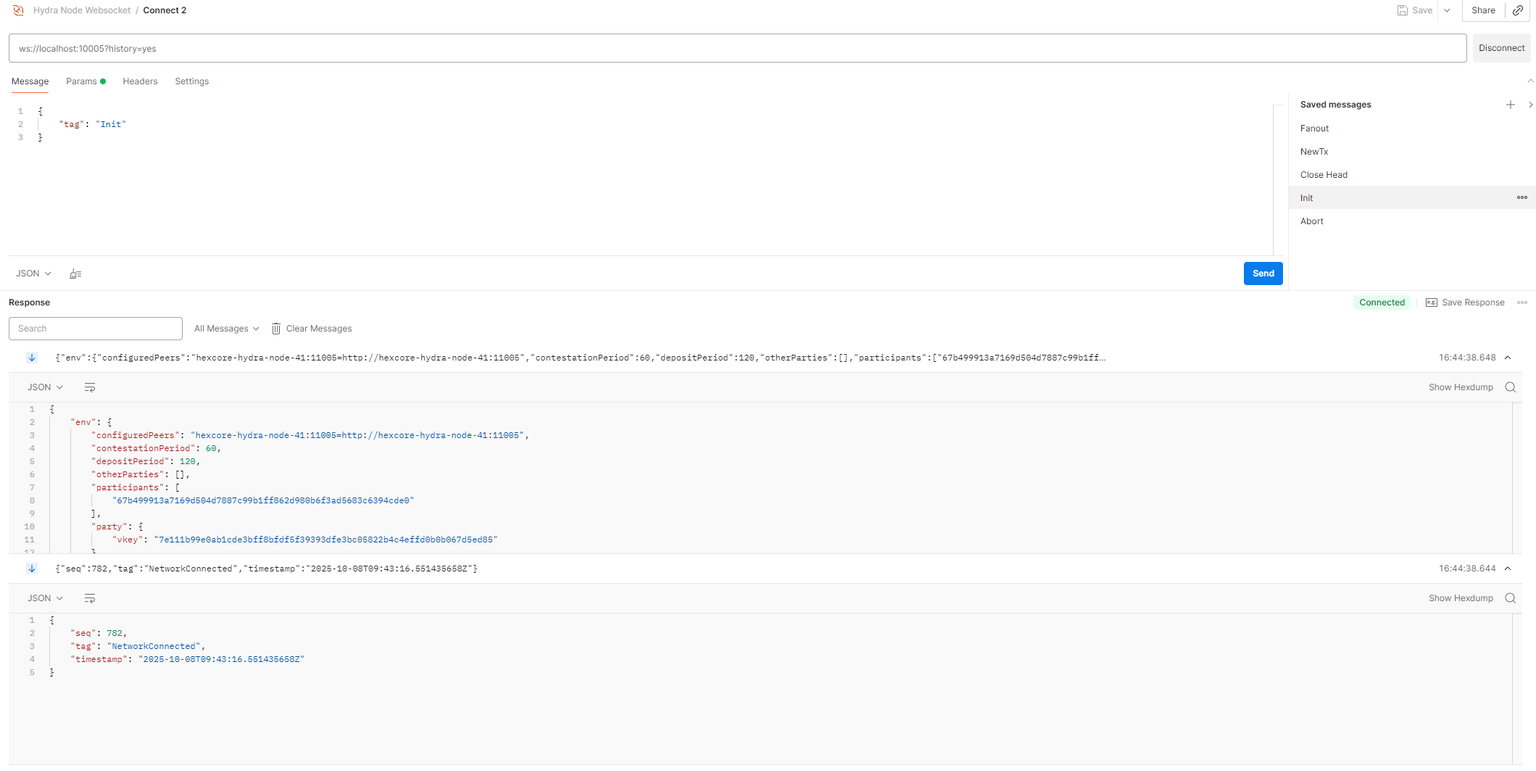This screenshot has width=1536, height=771.
Task: Click the Clear Messages trash icon
Action: coord(276,328)
